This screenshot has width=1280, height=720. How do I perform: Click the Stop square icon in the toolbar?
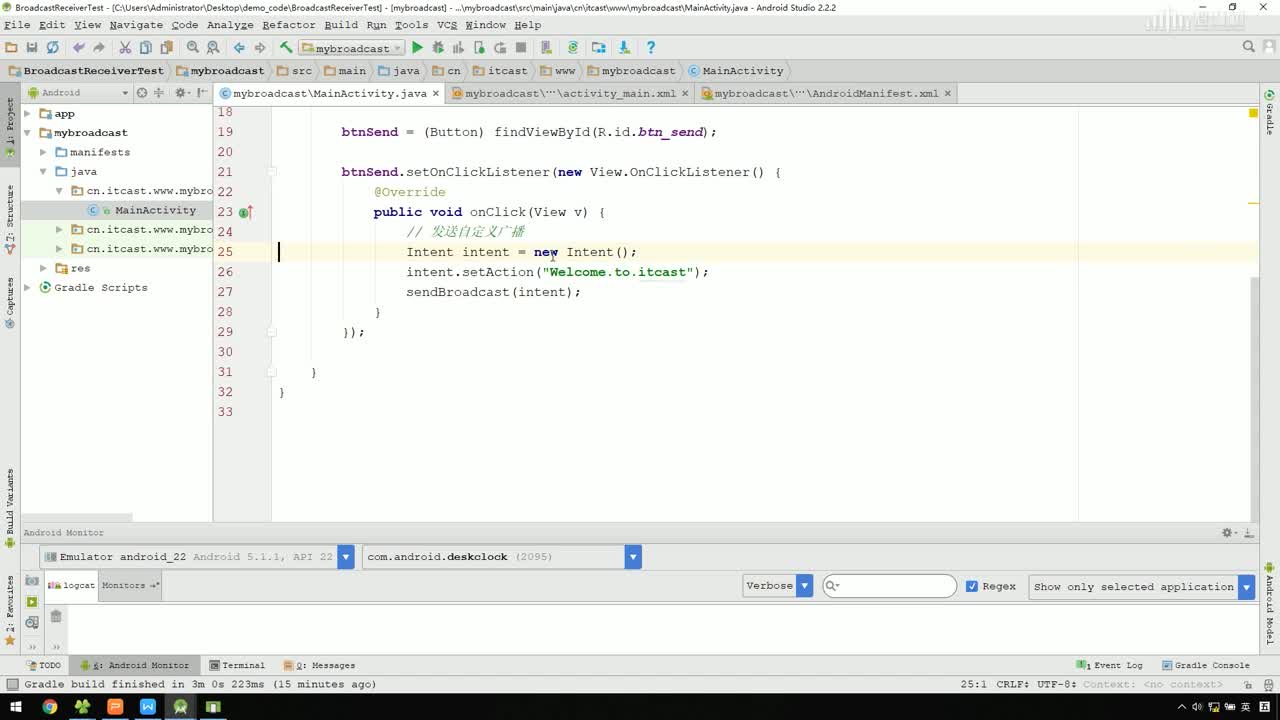click(521, 47)
